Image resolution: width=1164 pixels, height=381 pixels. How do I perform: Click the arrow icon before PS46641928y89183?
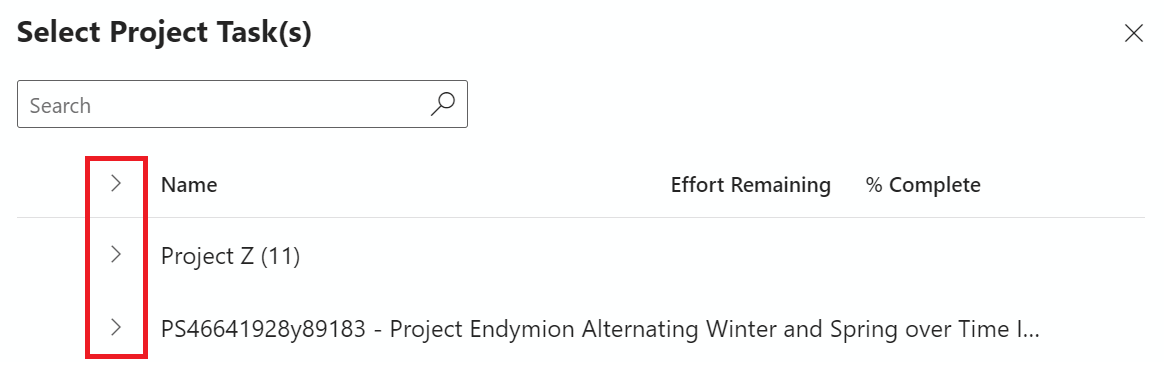coord(116,327)
